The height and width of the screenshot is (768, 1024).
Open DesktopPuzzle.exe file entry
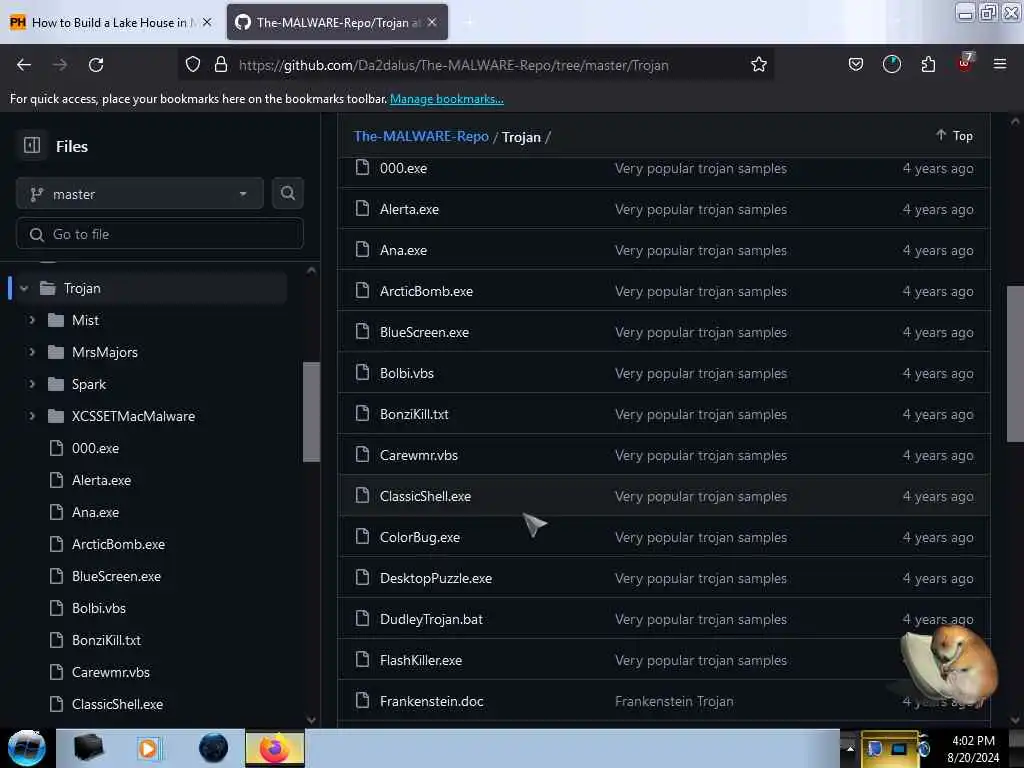pyautogui.click(x=436, y=578)
